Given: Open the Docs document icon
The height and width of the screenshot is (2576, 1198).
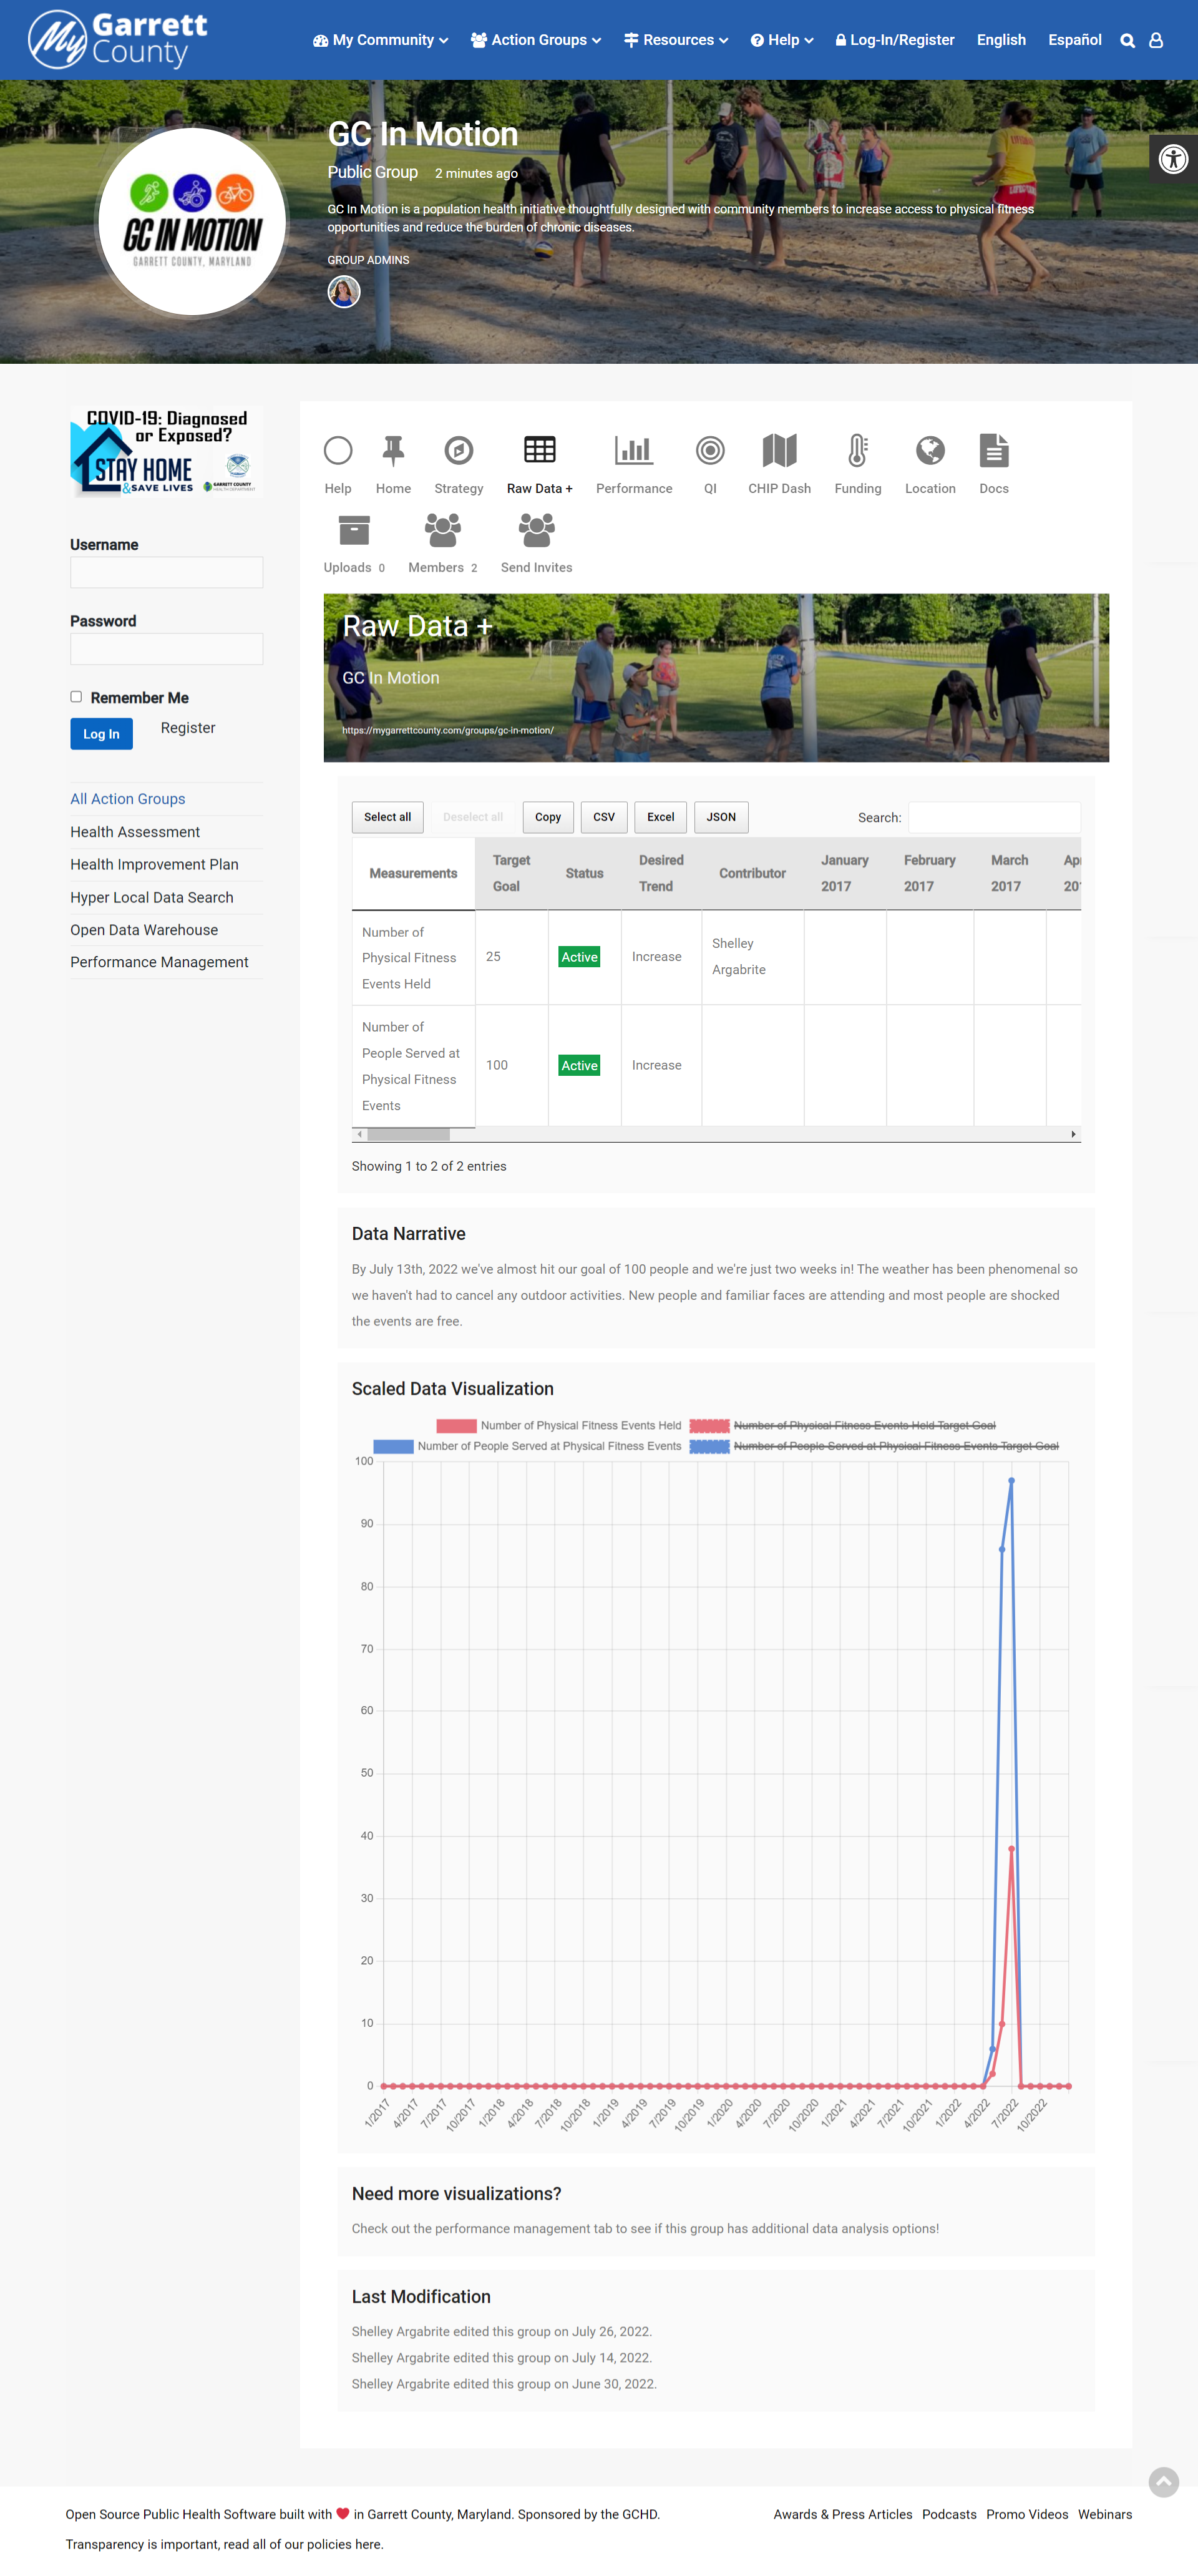Looking at the screenshot, I should 994,451.
